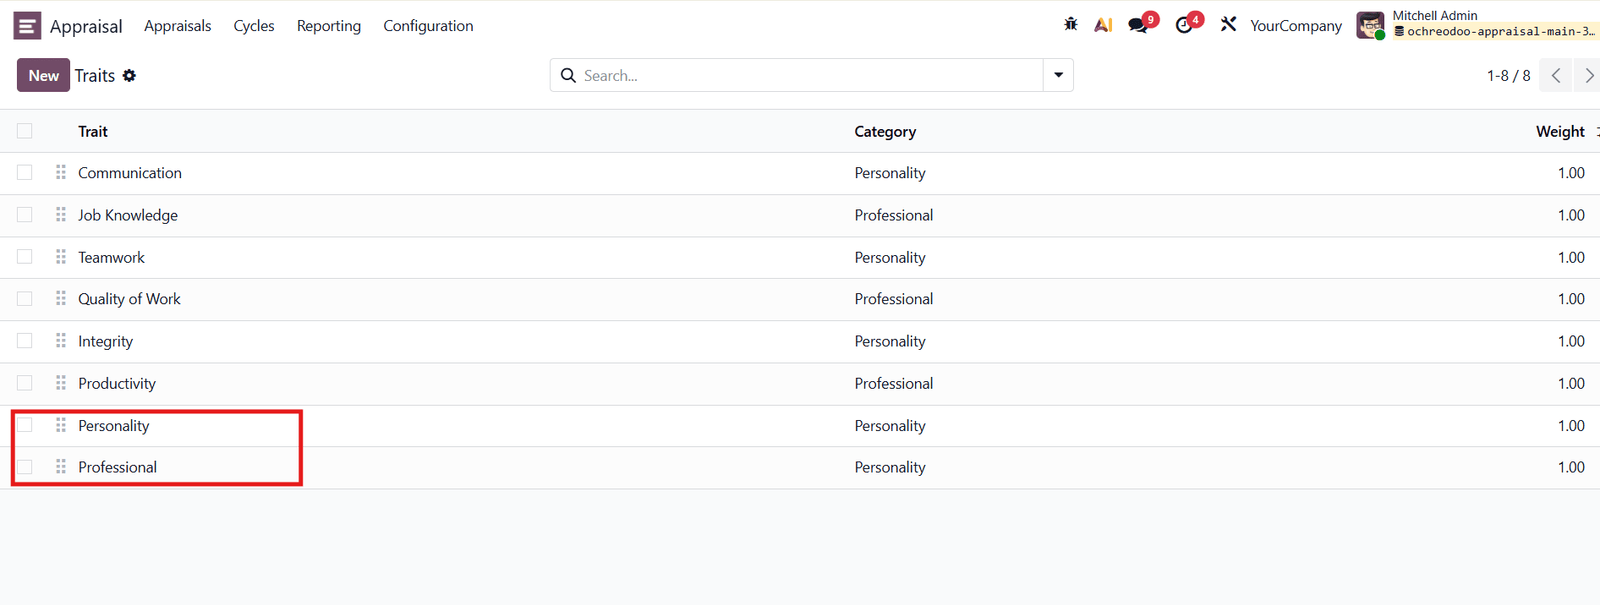
Task: Grab the drag handle of Professional trait row
Action: (x=61, y=467)
